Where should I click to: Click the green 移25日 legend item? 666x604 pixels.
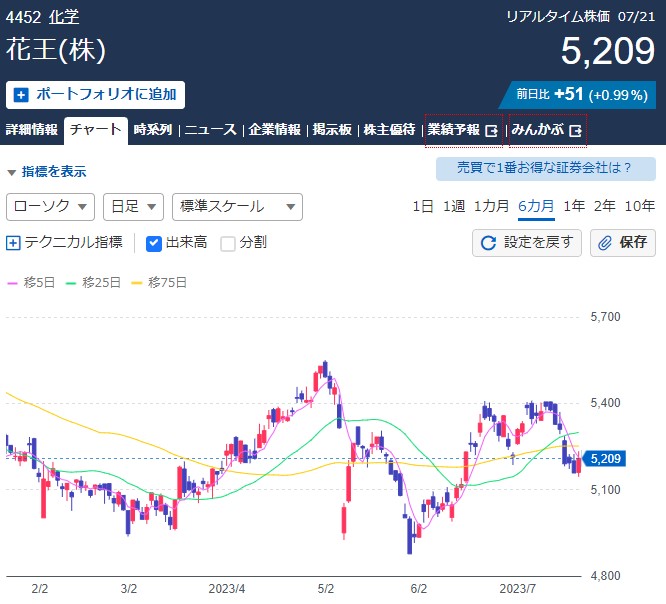pos(96,282)
